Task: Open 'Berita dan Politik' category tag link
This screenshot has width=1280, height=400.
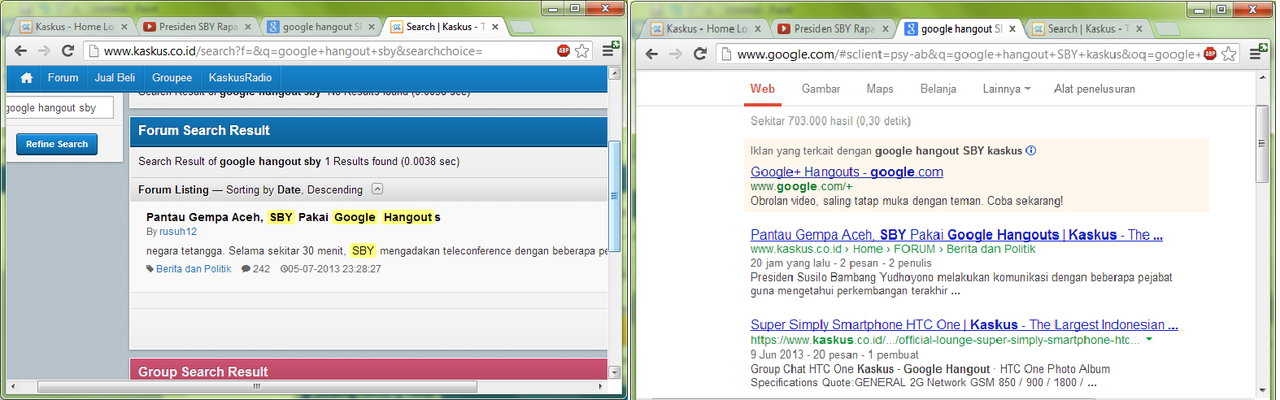Action: 193,269
